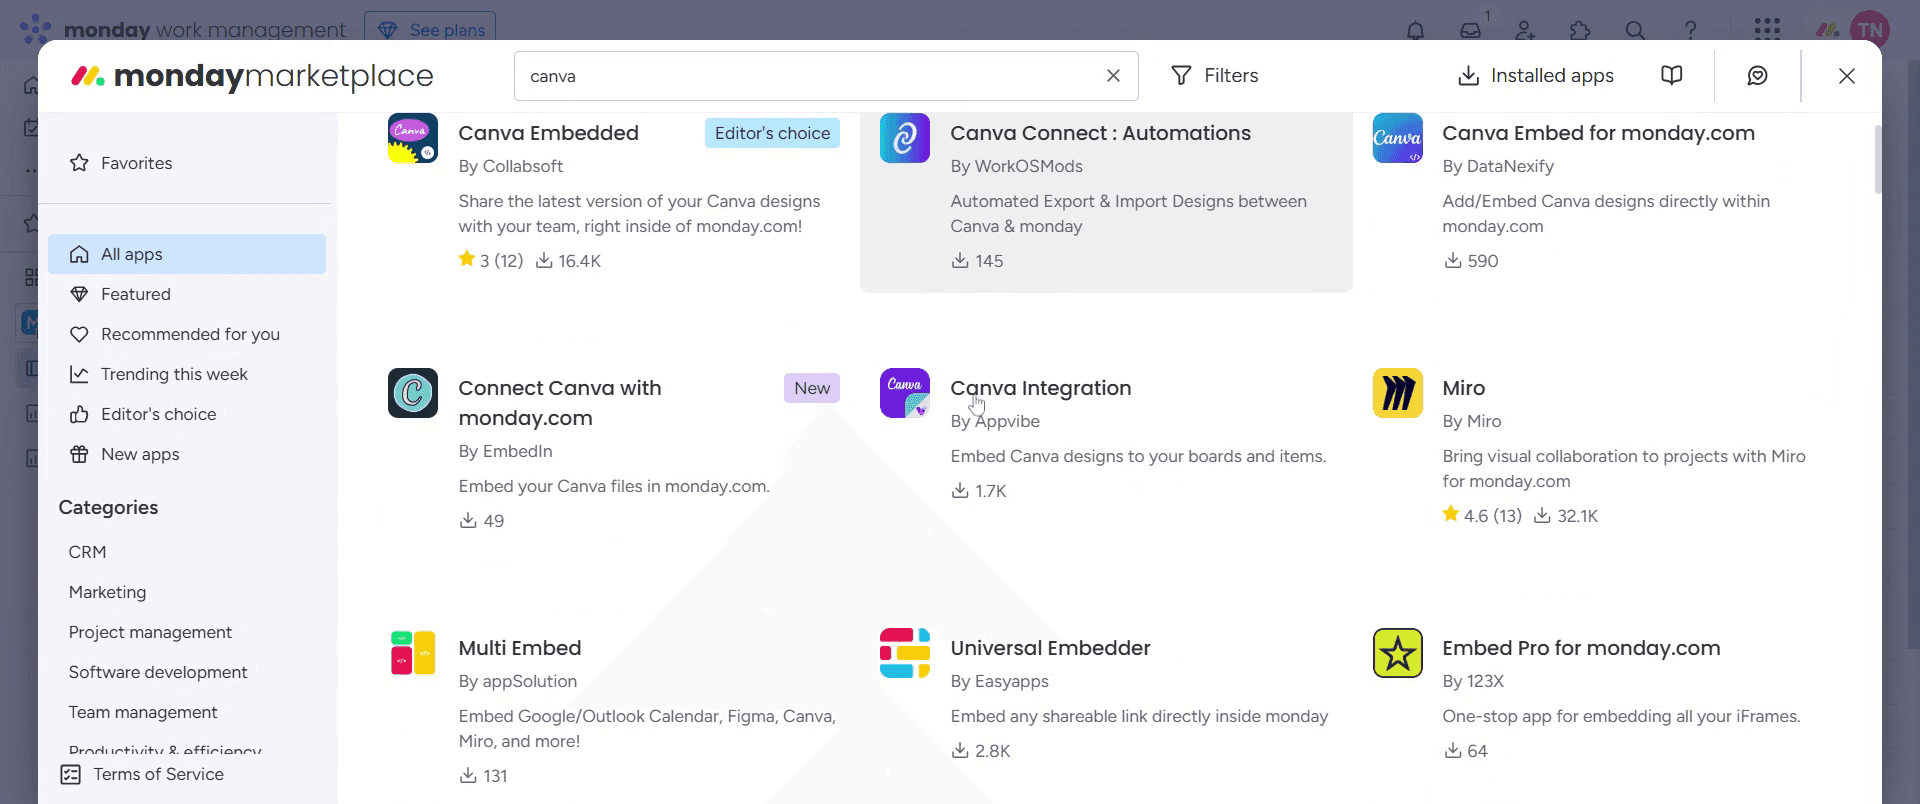
Task: Open the notifications bell in the top bar
Action: (1415, 30)
